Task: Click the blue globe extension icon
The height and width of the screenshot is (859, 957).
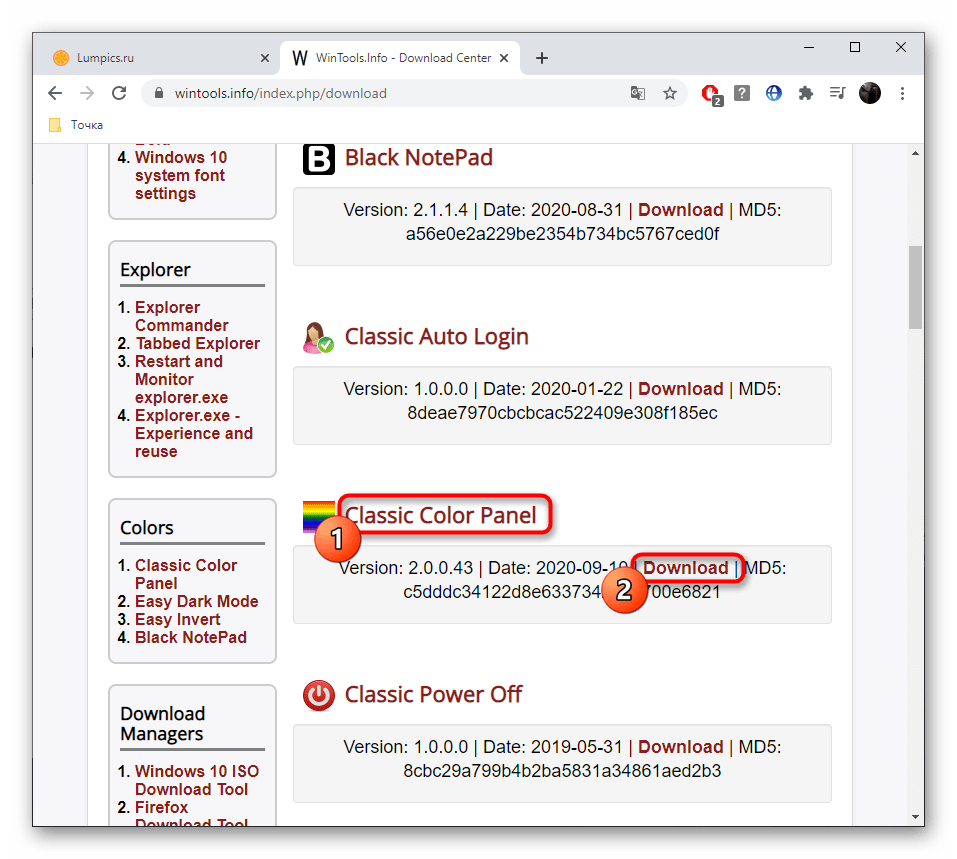Action: (773, 93)
